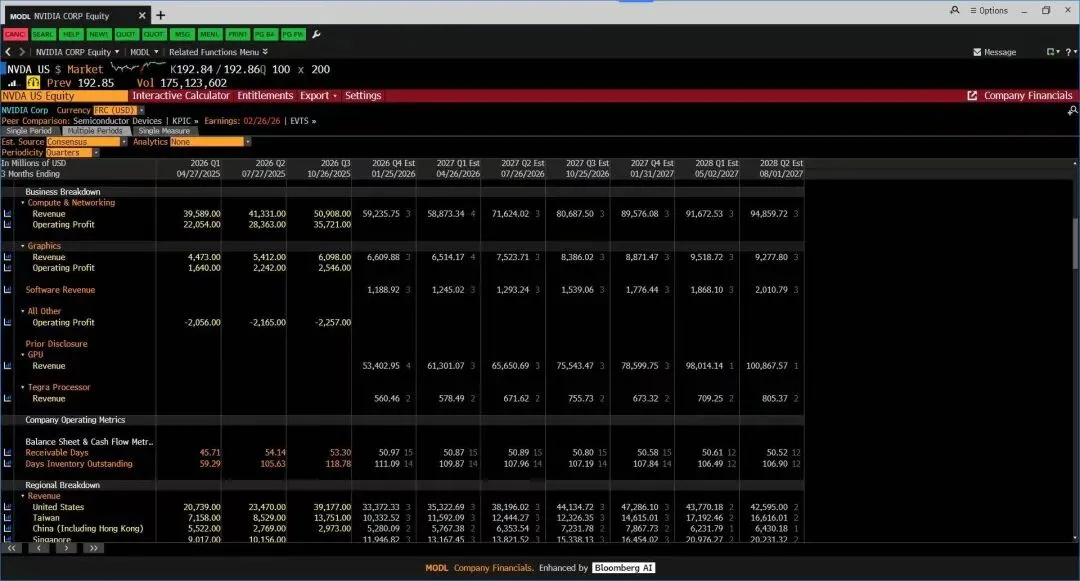Switch to the Single Measure tab

(x=164, y=131)
